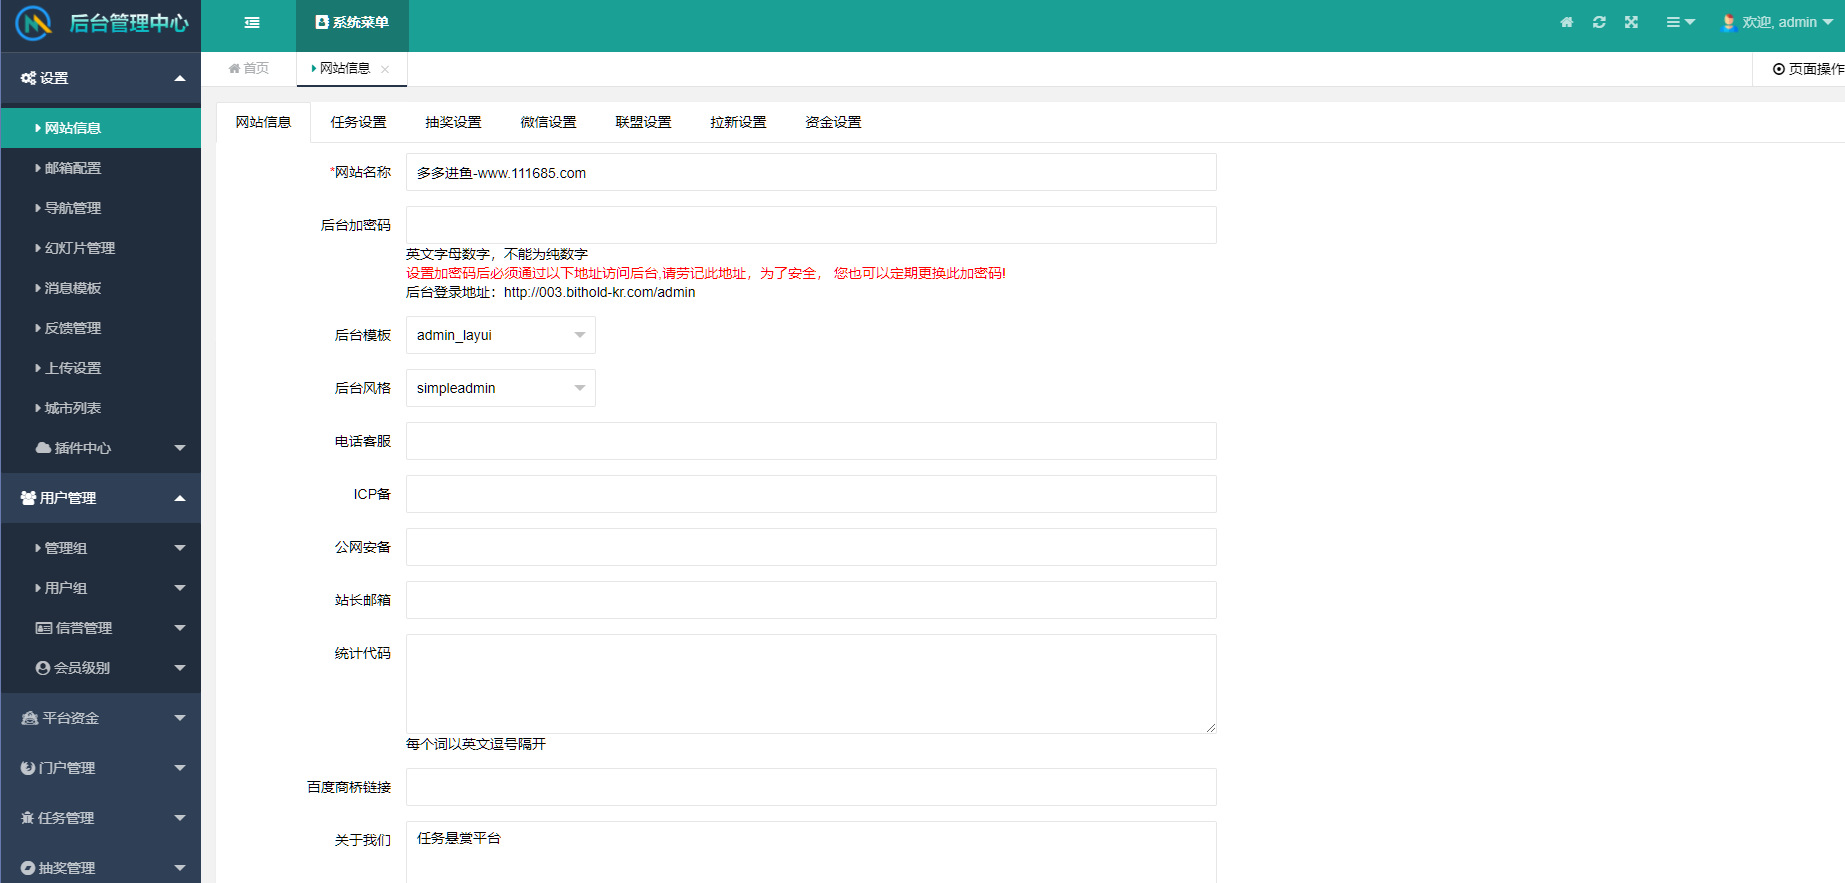Screen dimensions: 1845x883
Task: Expand the 管理组 submenu
Action: pyautogui.click(x=100, y=548)
